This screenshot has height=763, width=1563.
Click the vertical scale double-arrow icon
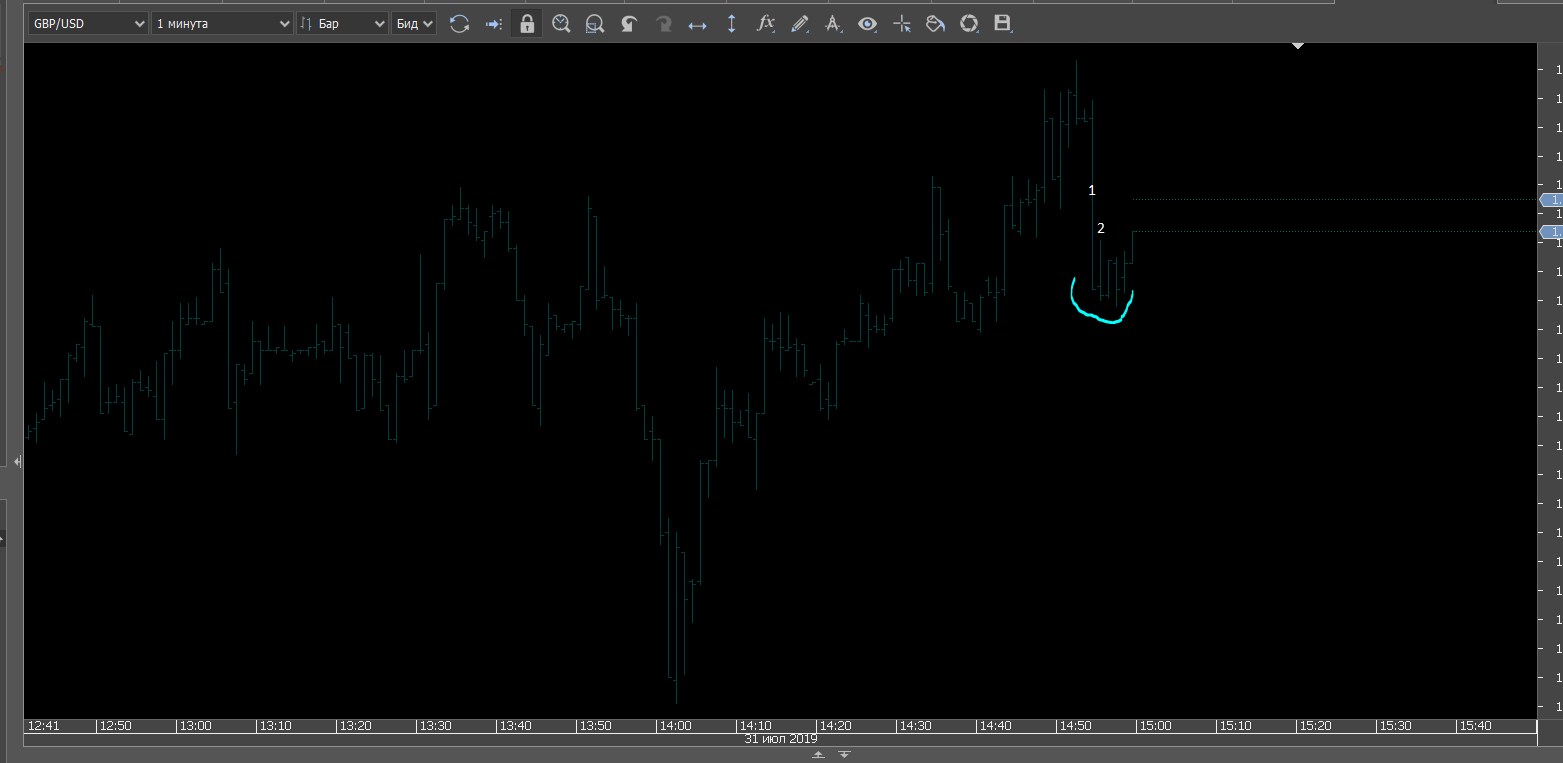(731, 23)
